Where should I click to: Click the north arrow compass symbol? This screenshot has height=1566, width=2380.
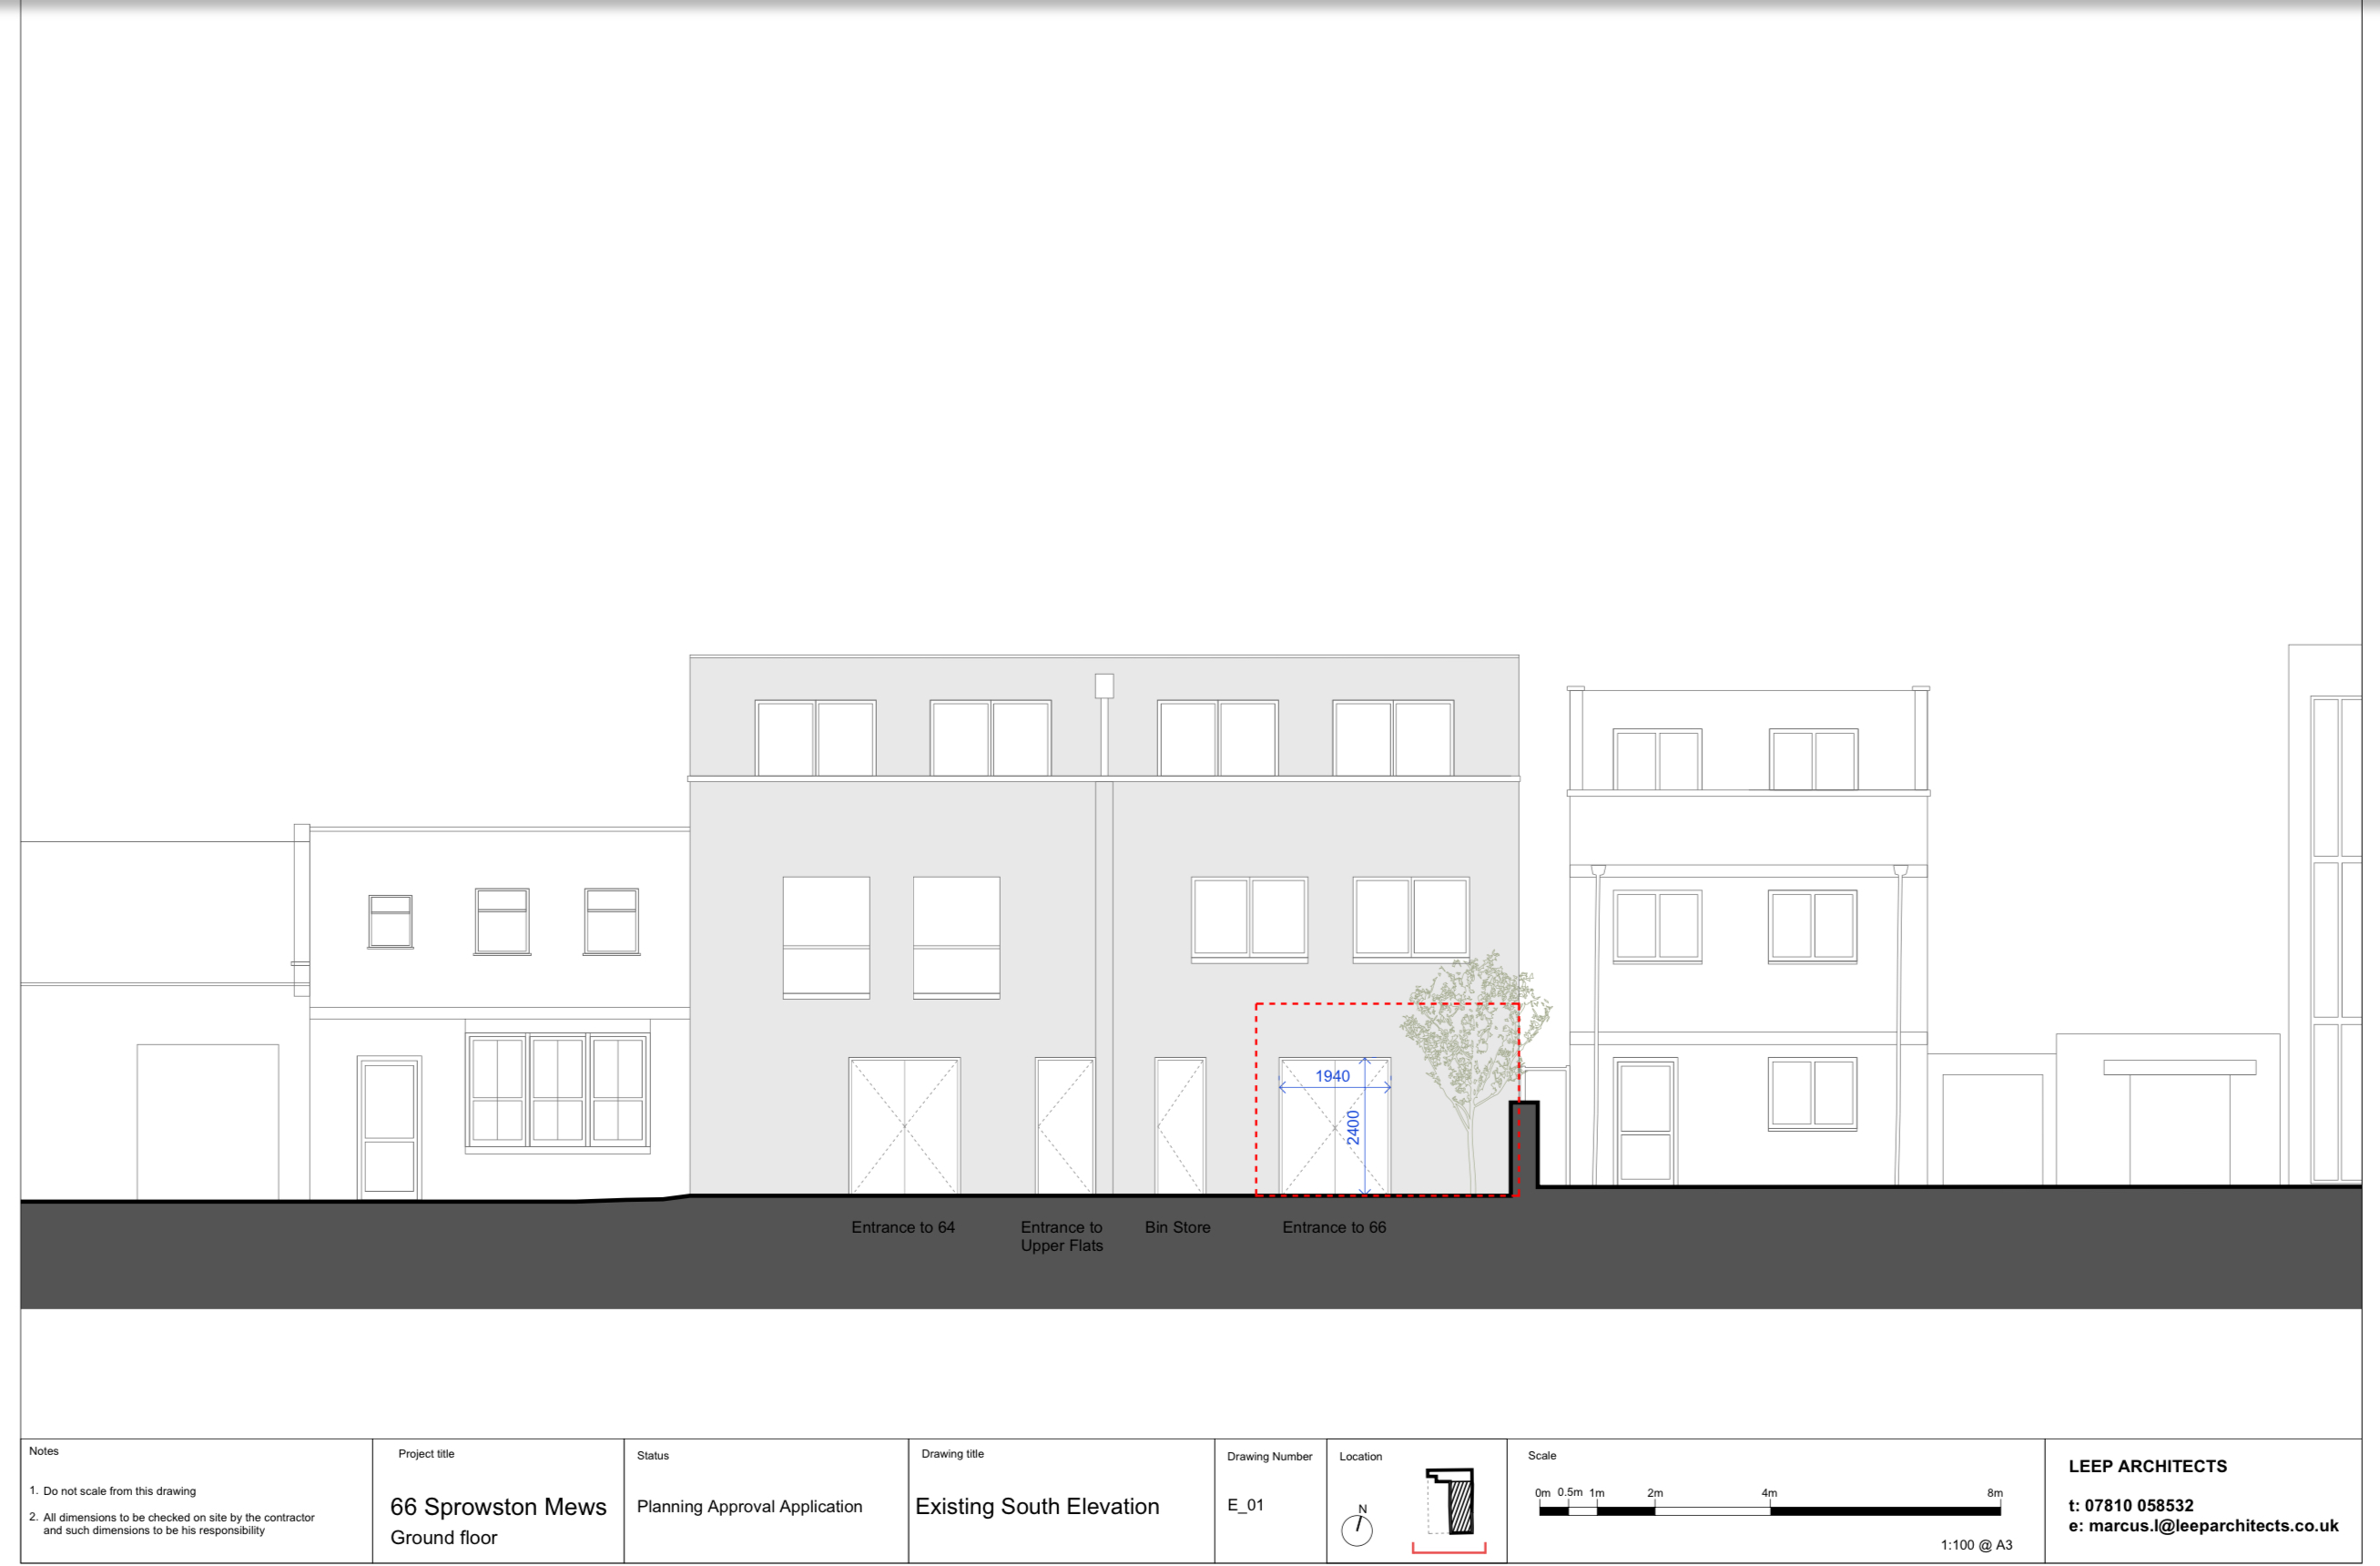pos(1356,1529)
